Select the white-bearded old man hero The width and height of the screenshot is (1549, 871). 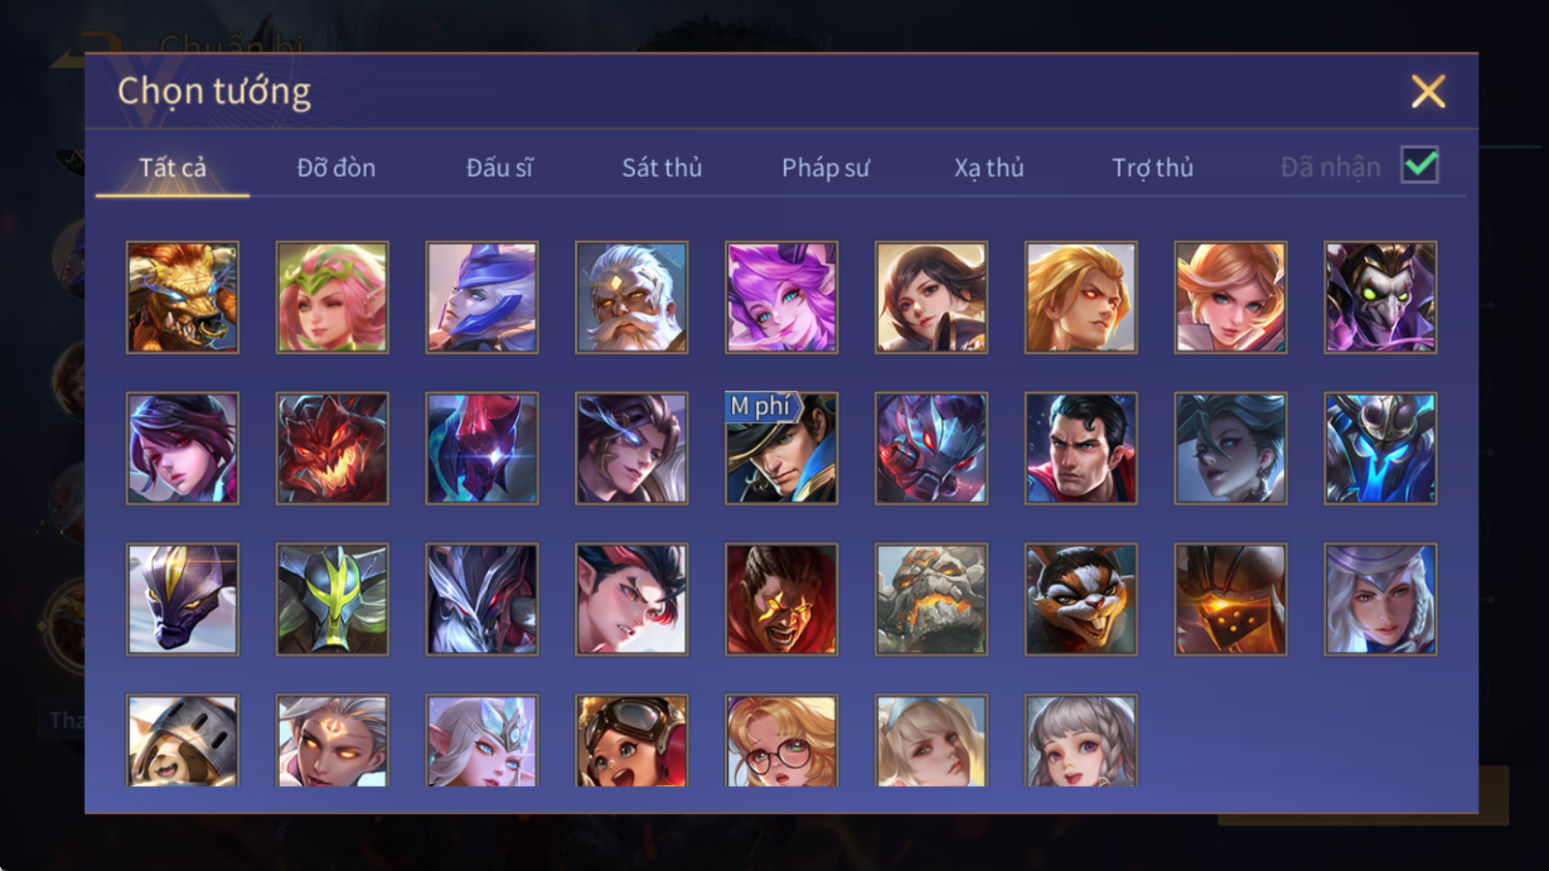631,297
